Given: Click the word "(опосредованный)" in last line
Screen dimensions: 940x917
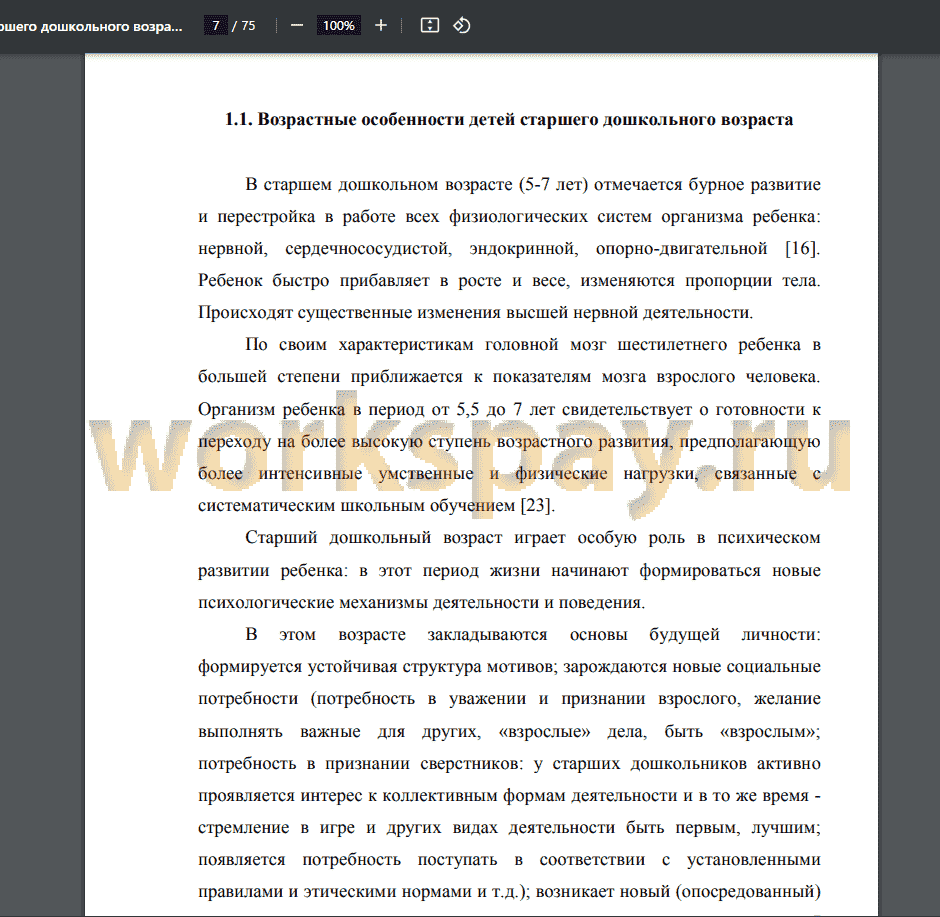Looking at the screenshot, I should point(748,892).
